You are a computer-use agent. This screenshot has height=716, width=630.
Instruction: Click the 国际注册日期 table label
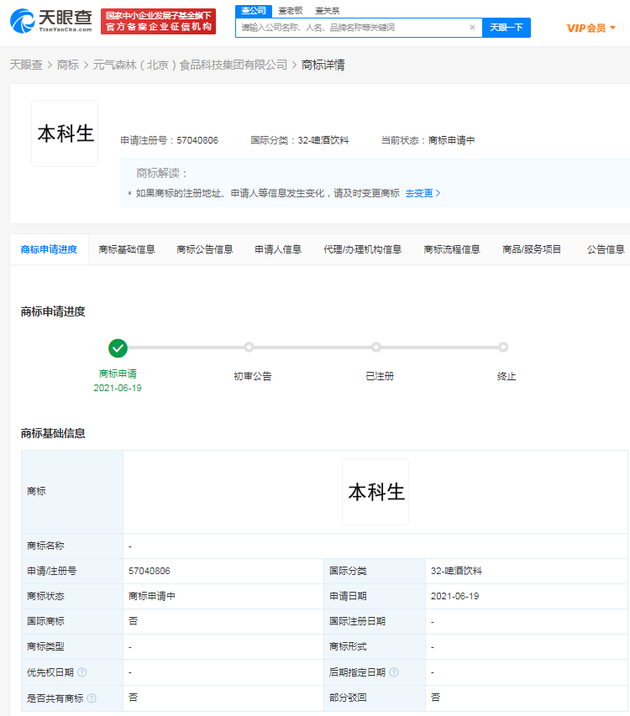[357, 621]
